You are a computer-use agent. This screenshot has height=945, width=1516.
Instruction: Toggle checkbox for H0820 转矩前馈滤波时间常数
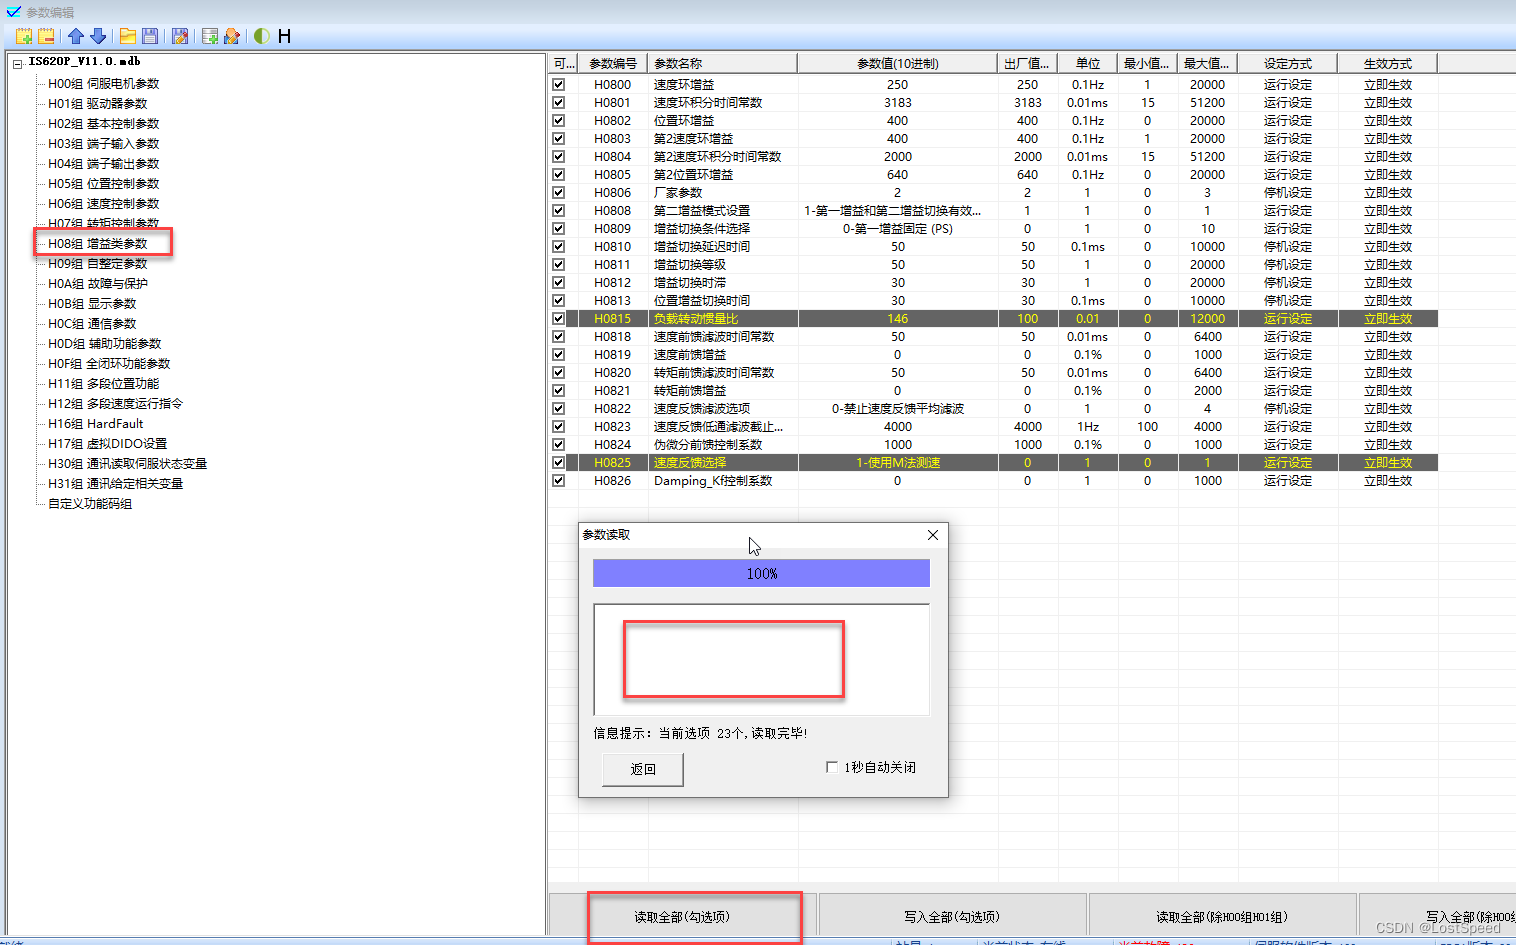558,373
